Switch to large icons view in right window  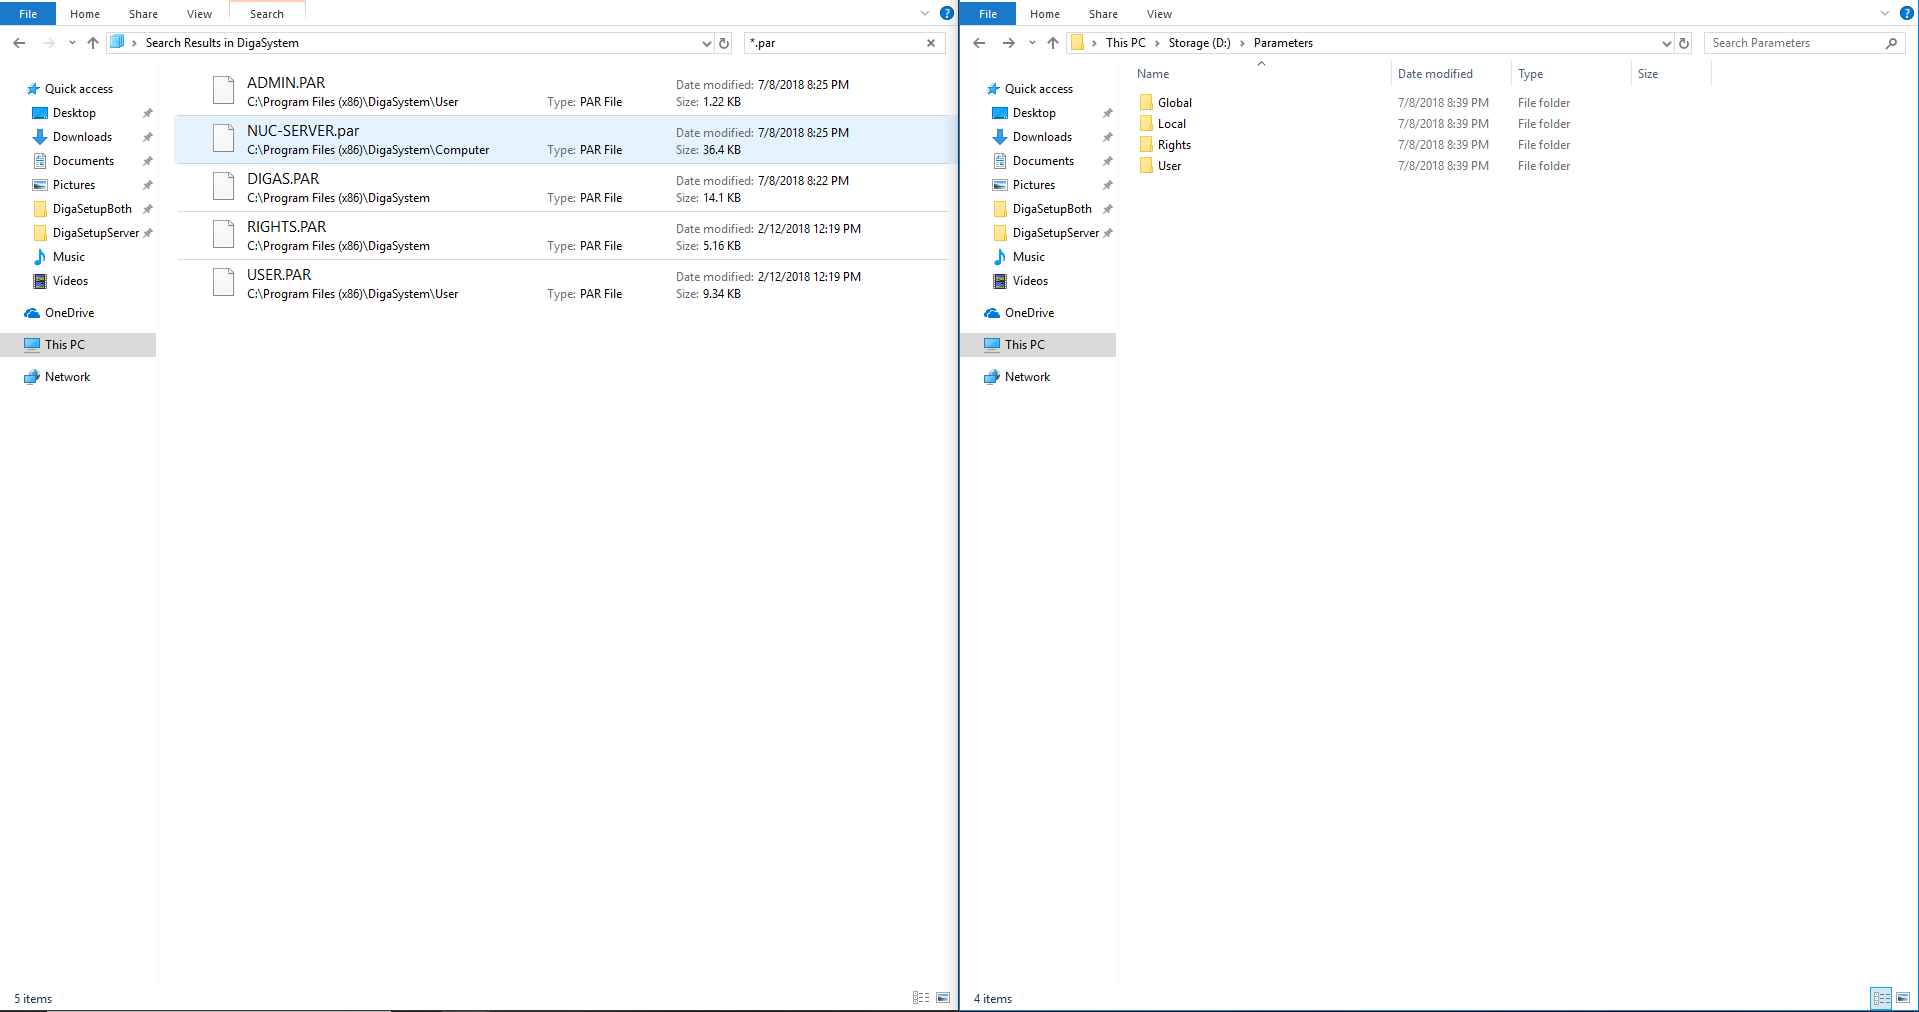click(x=1903, y=998)
